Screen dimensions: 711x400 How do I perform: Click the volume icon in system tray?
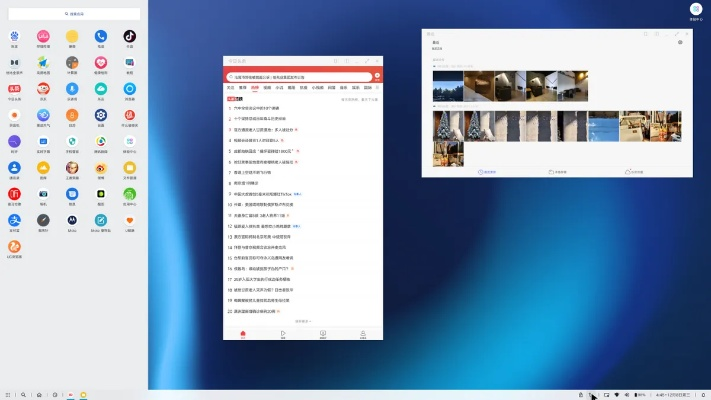tap(627, 395)
